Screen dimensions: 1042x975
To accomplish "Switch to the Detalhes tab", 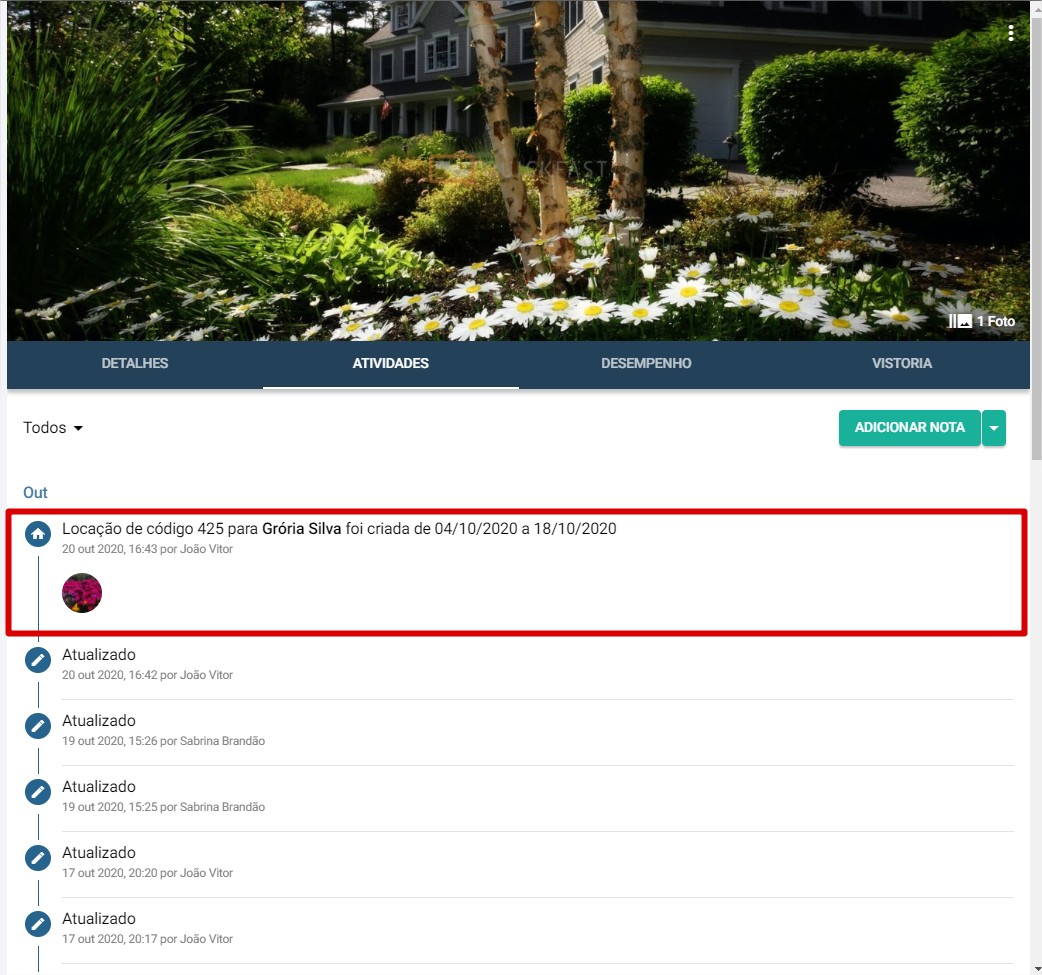I will [x=135, y=364].
